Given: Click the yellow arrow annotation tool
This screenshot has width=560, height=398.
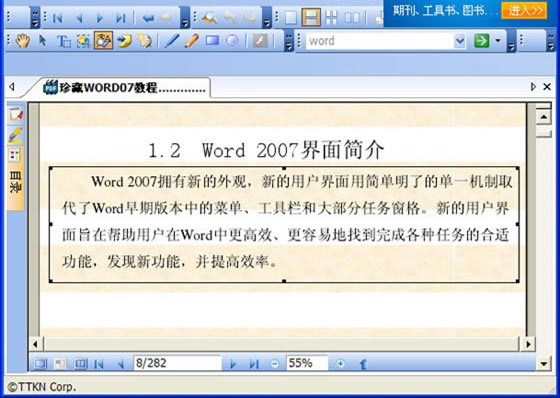Looking at the screenshot, I should 124,41.
